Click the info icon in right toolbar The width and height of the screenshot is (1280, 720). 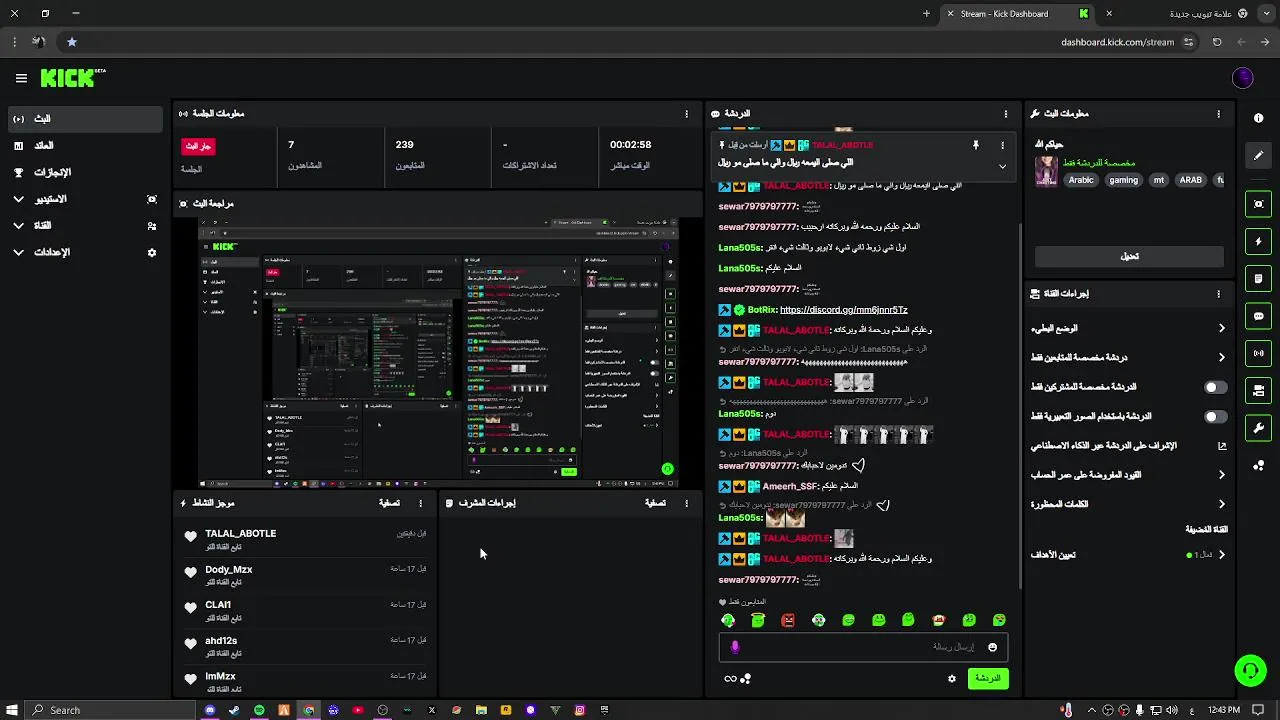tap(1258, 118)
